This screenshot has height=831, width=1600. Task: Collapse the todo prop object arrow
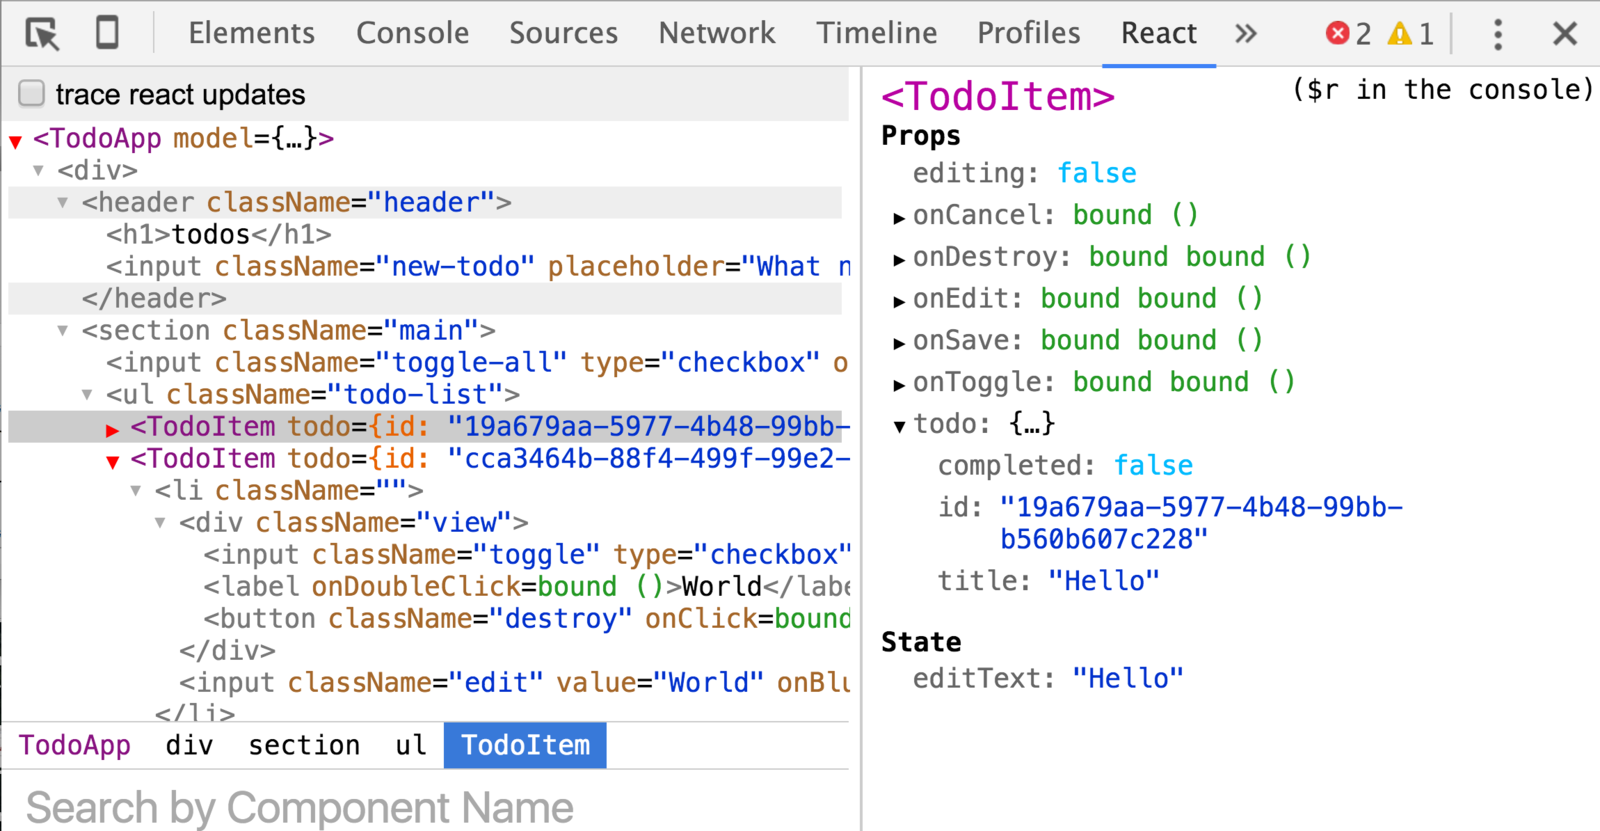pyautogui.click(x=899, y=427)
